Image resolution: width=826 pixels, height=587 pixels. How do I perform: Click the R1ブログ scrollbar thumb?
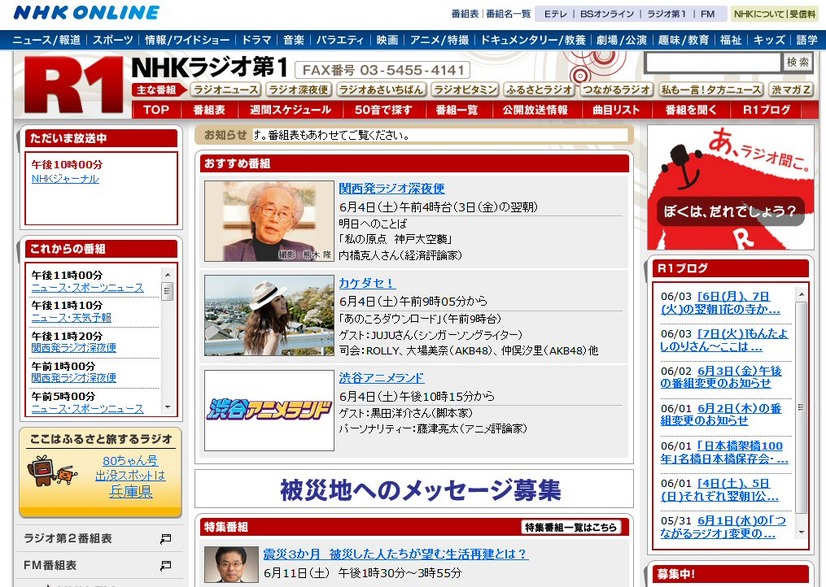(x=802, y=407)
